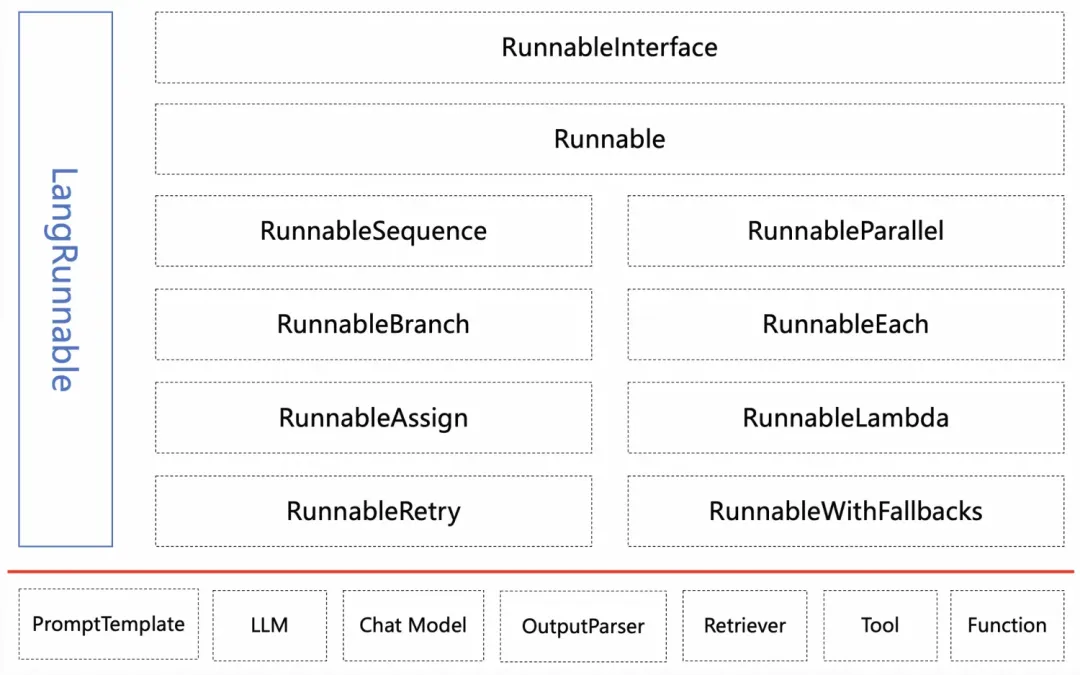The height and width of the screenshot is (675, 1080).
Task: Select the RunnableLambda block
Action: coord(845,417)
